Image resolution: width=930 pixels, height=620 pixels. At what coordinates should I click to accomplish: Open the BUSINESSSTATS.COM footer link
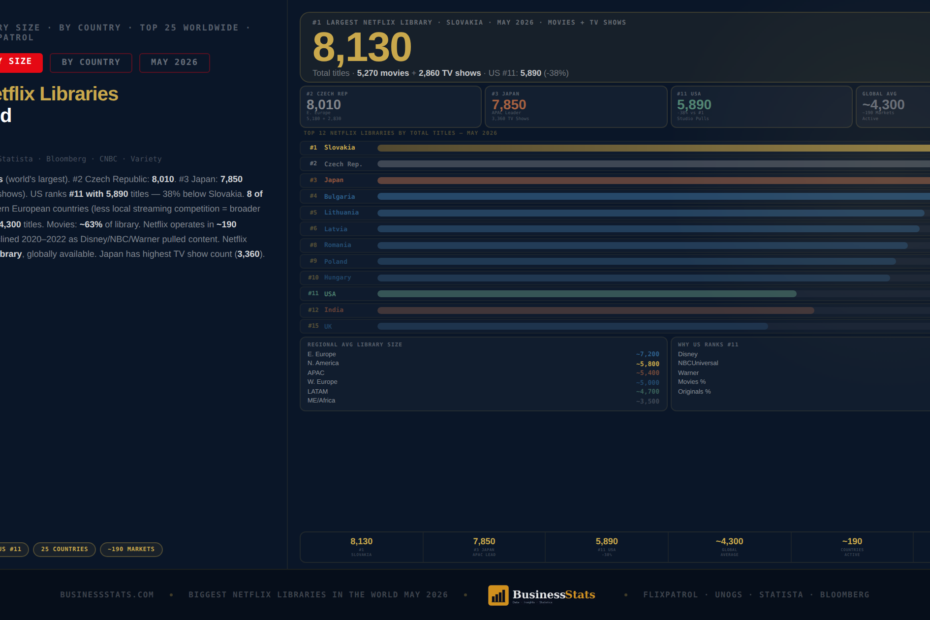click(x=107, y=594)
